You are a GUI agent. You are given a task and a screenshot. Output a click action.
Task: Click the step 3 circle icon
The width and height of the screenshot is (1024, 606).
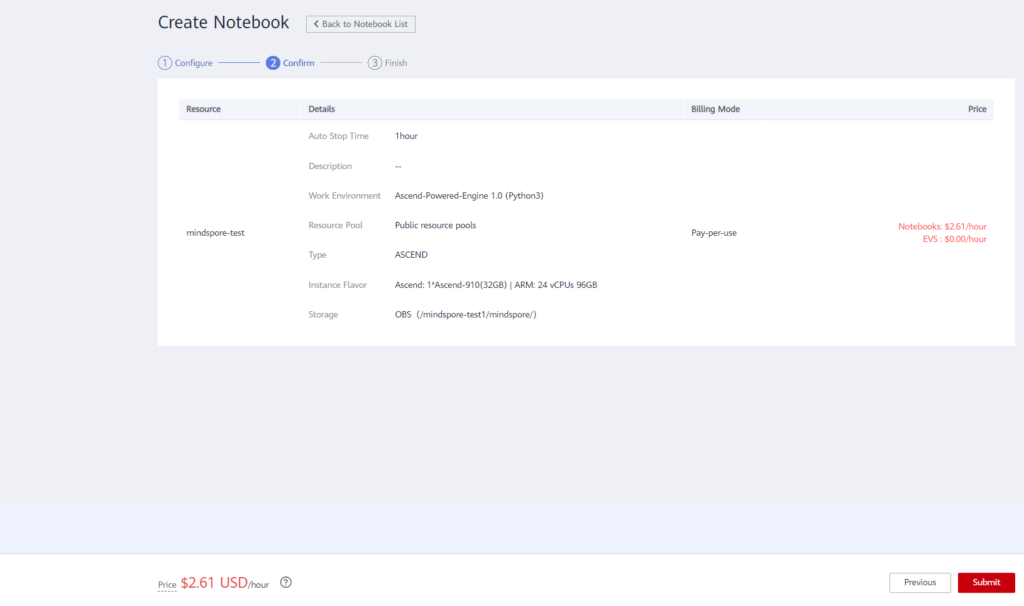click(x=375, y=63)
